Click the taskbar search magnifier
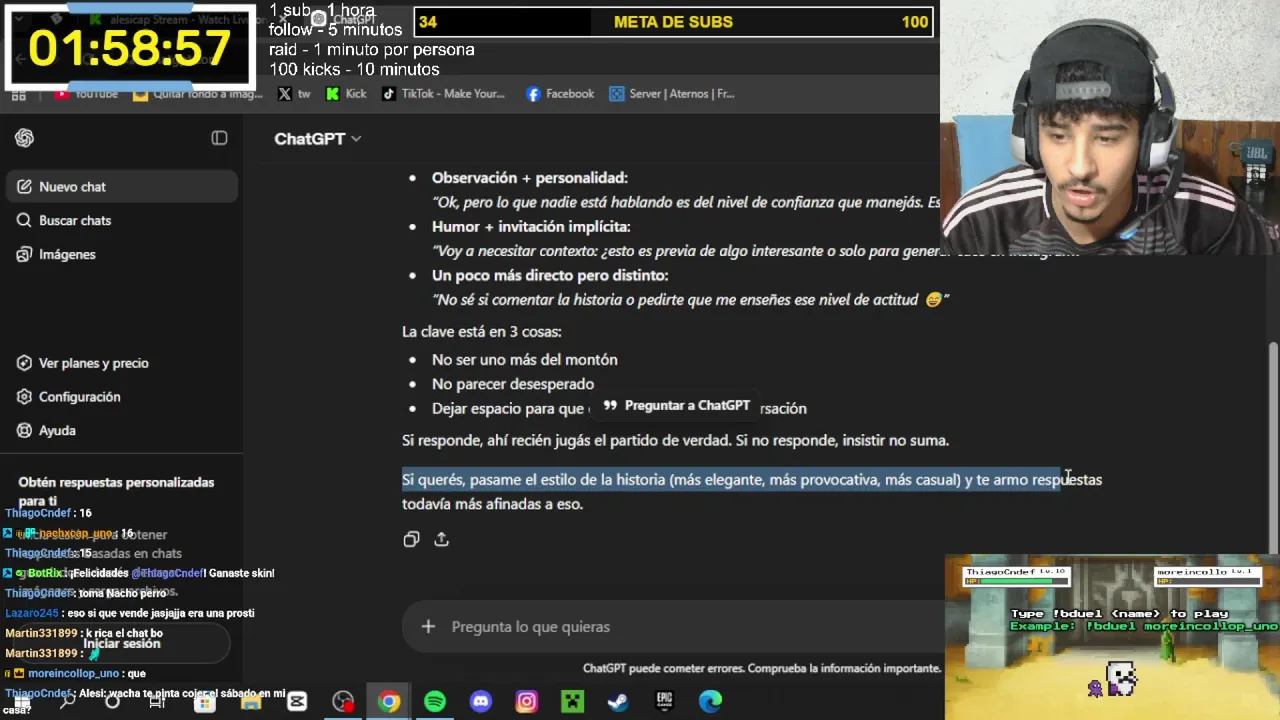The width and height of the screenshot is (1280, 720). 67,702
